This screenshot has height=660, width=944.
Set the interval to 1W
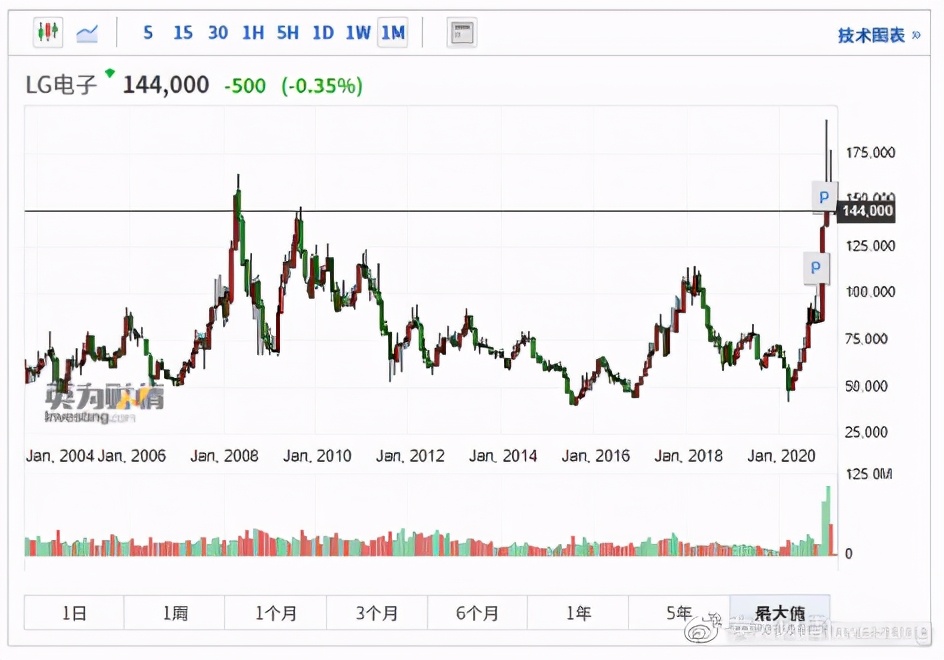358,33
